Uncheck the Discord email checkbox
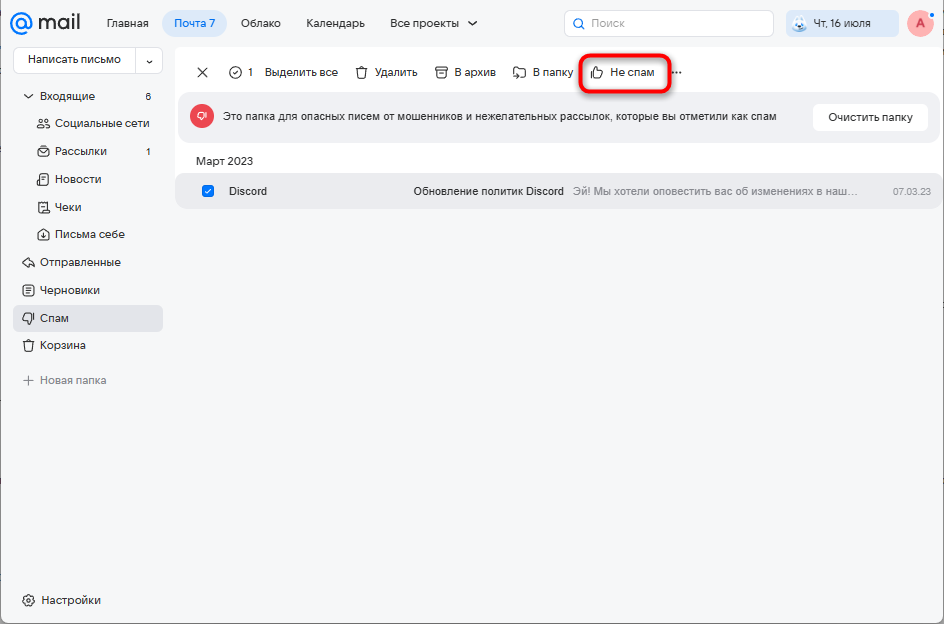 [208, 191]
